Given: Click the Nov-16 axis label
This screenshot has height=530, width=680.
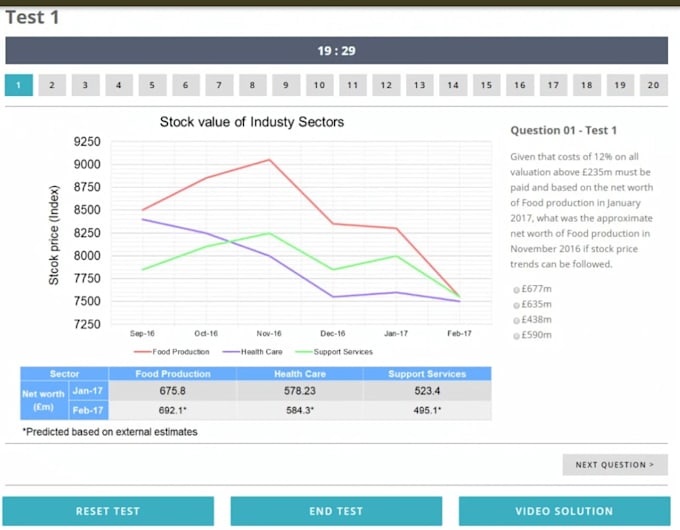Looking at the screenshot, I should (x=269, y=334).
